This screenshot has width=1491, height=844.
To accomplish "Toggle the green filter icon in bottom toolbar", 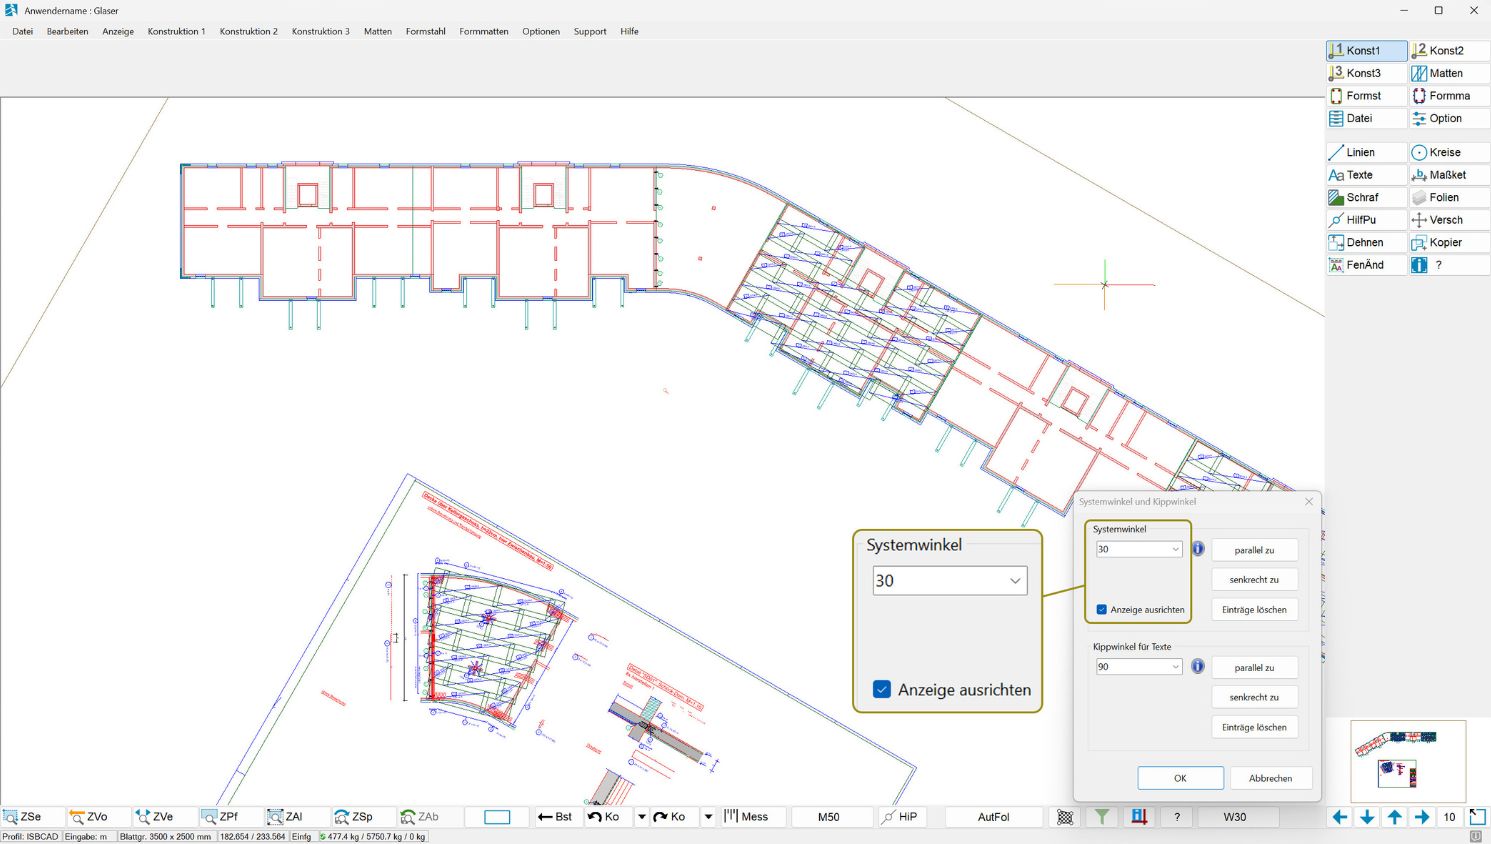I will click(1101, 817).
